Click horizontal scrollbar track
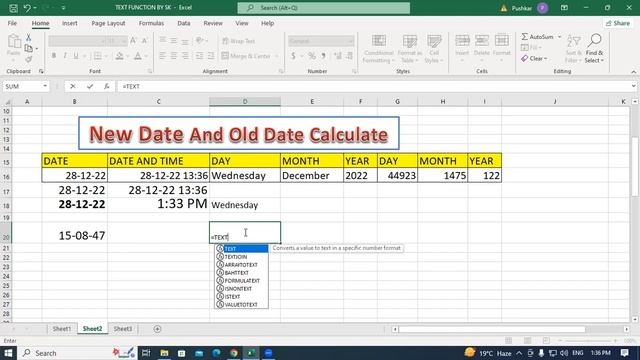 [x=492, y=329]
